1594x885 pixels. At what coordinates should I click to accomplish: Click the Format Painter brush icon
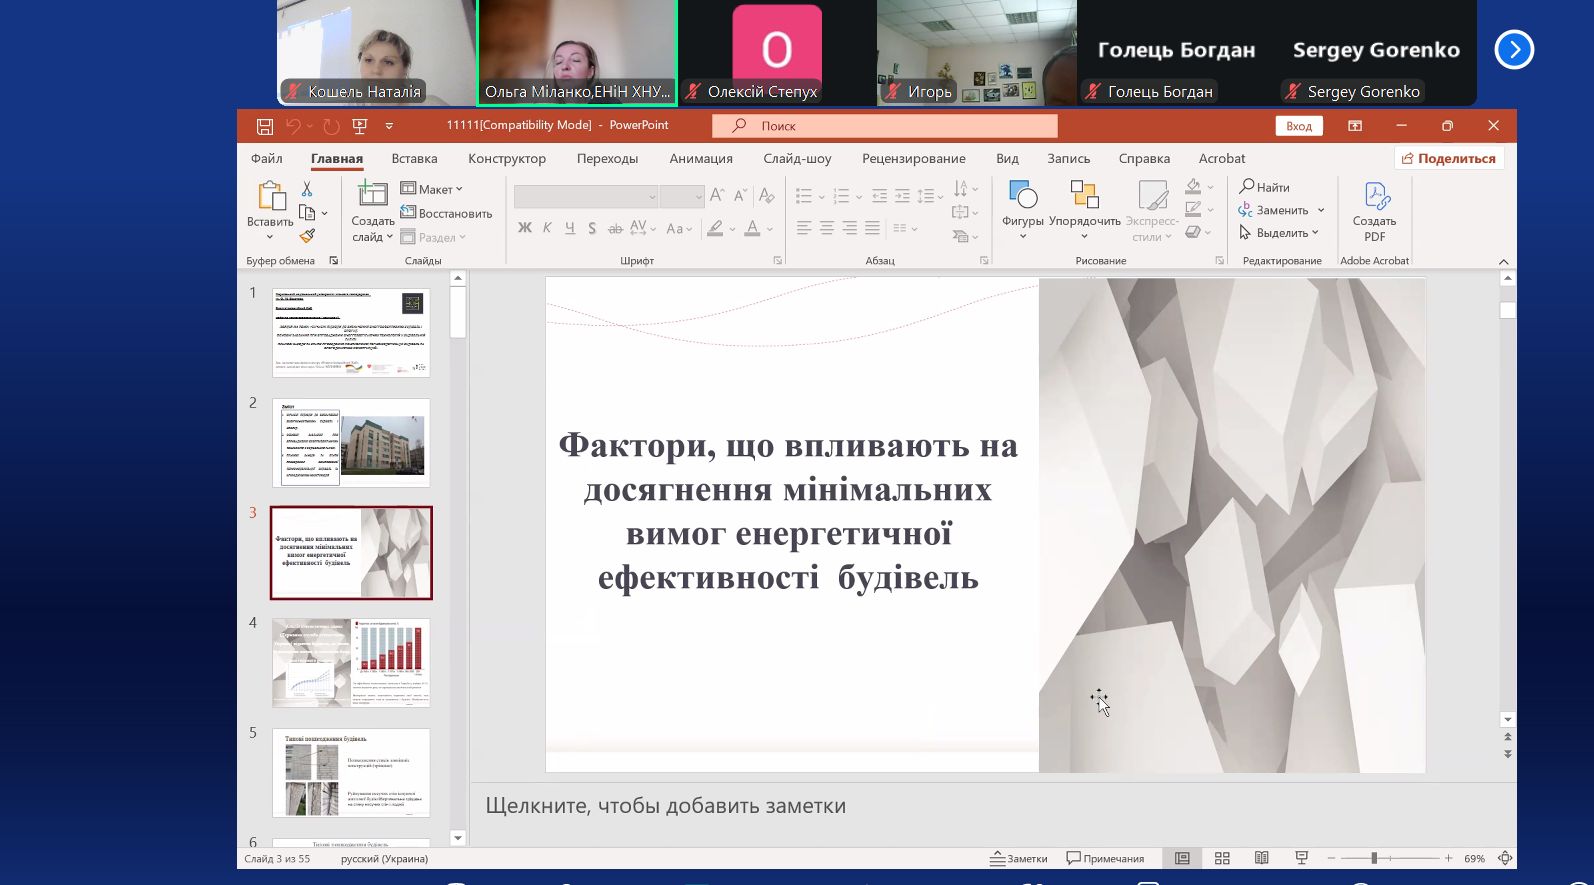pos(307,236)
